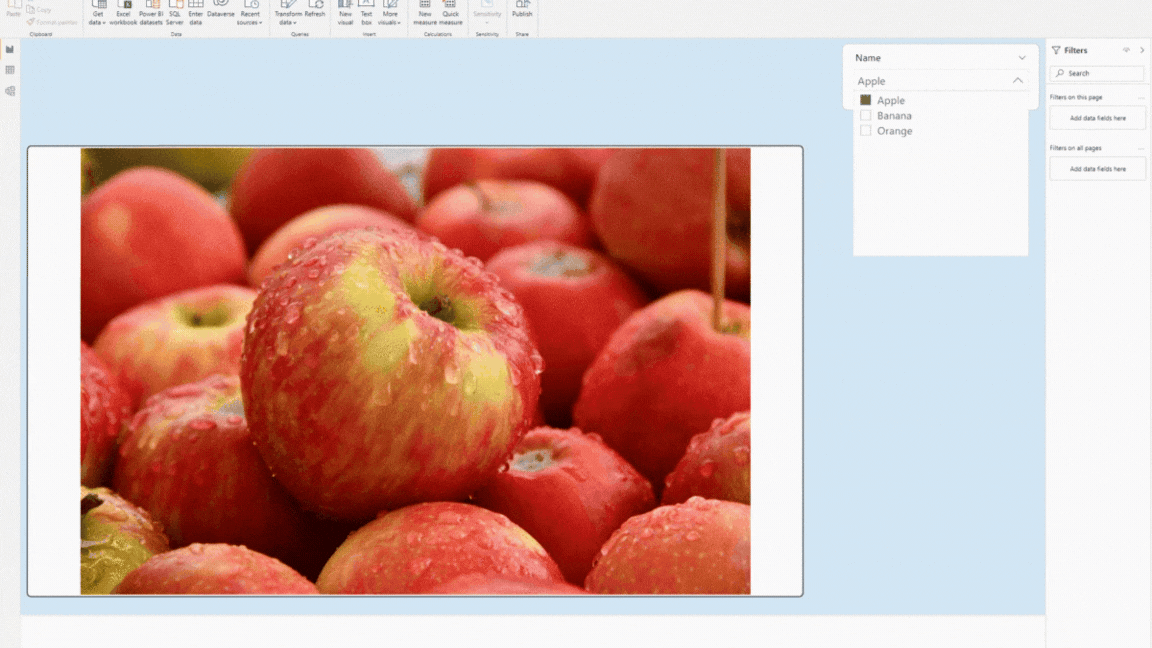This screenshot has width=1152, height=648.
Task: Open the Dataverse connector
Action: 220,10
